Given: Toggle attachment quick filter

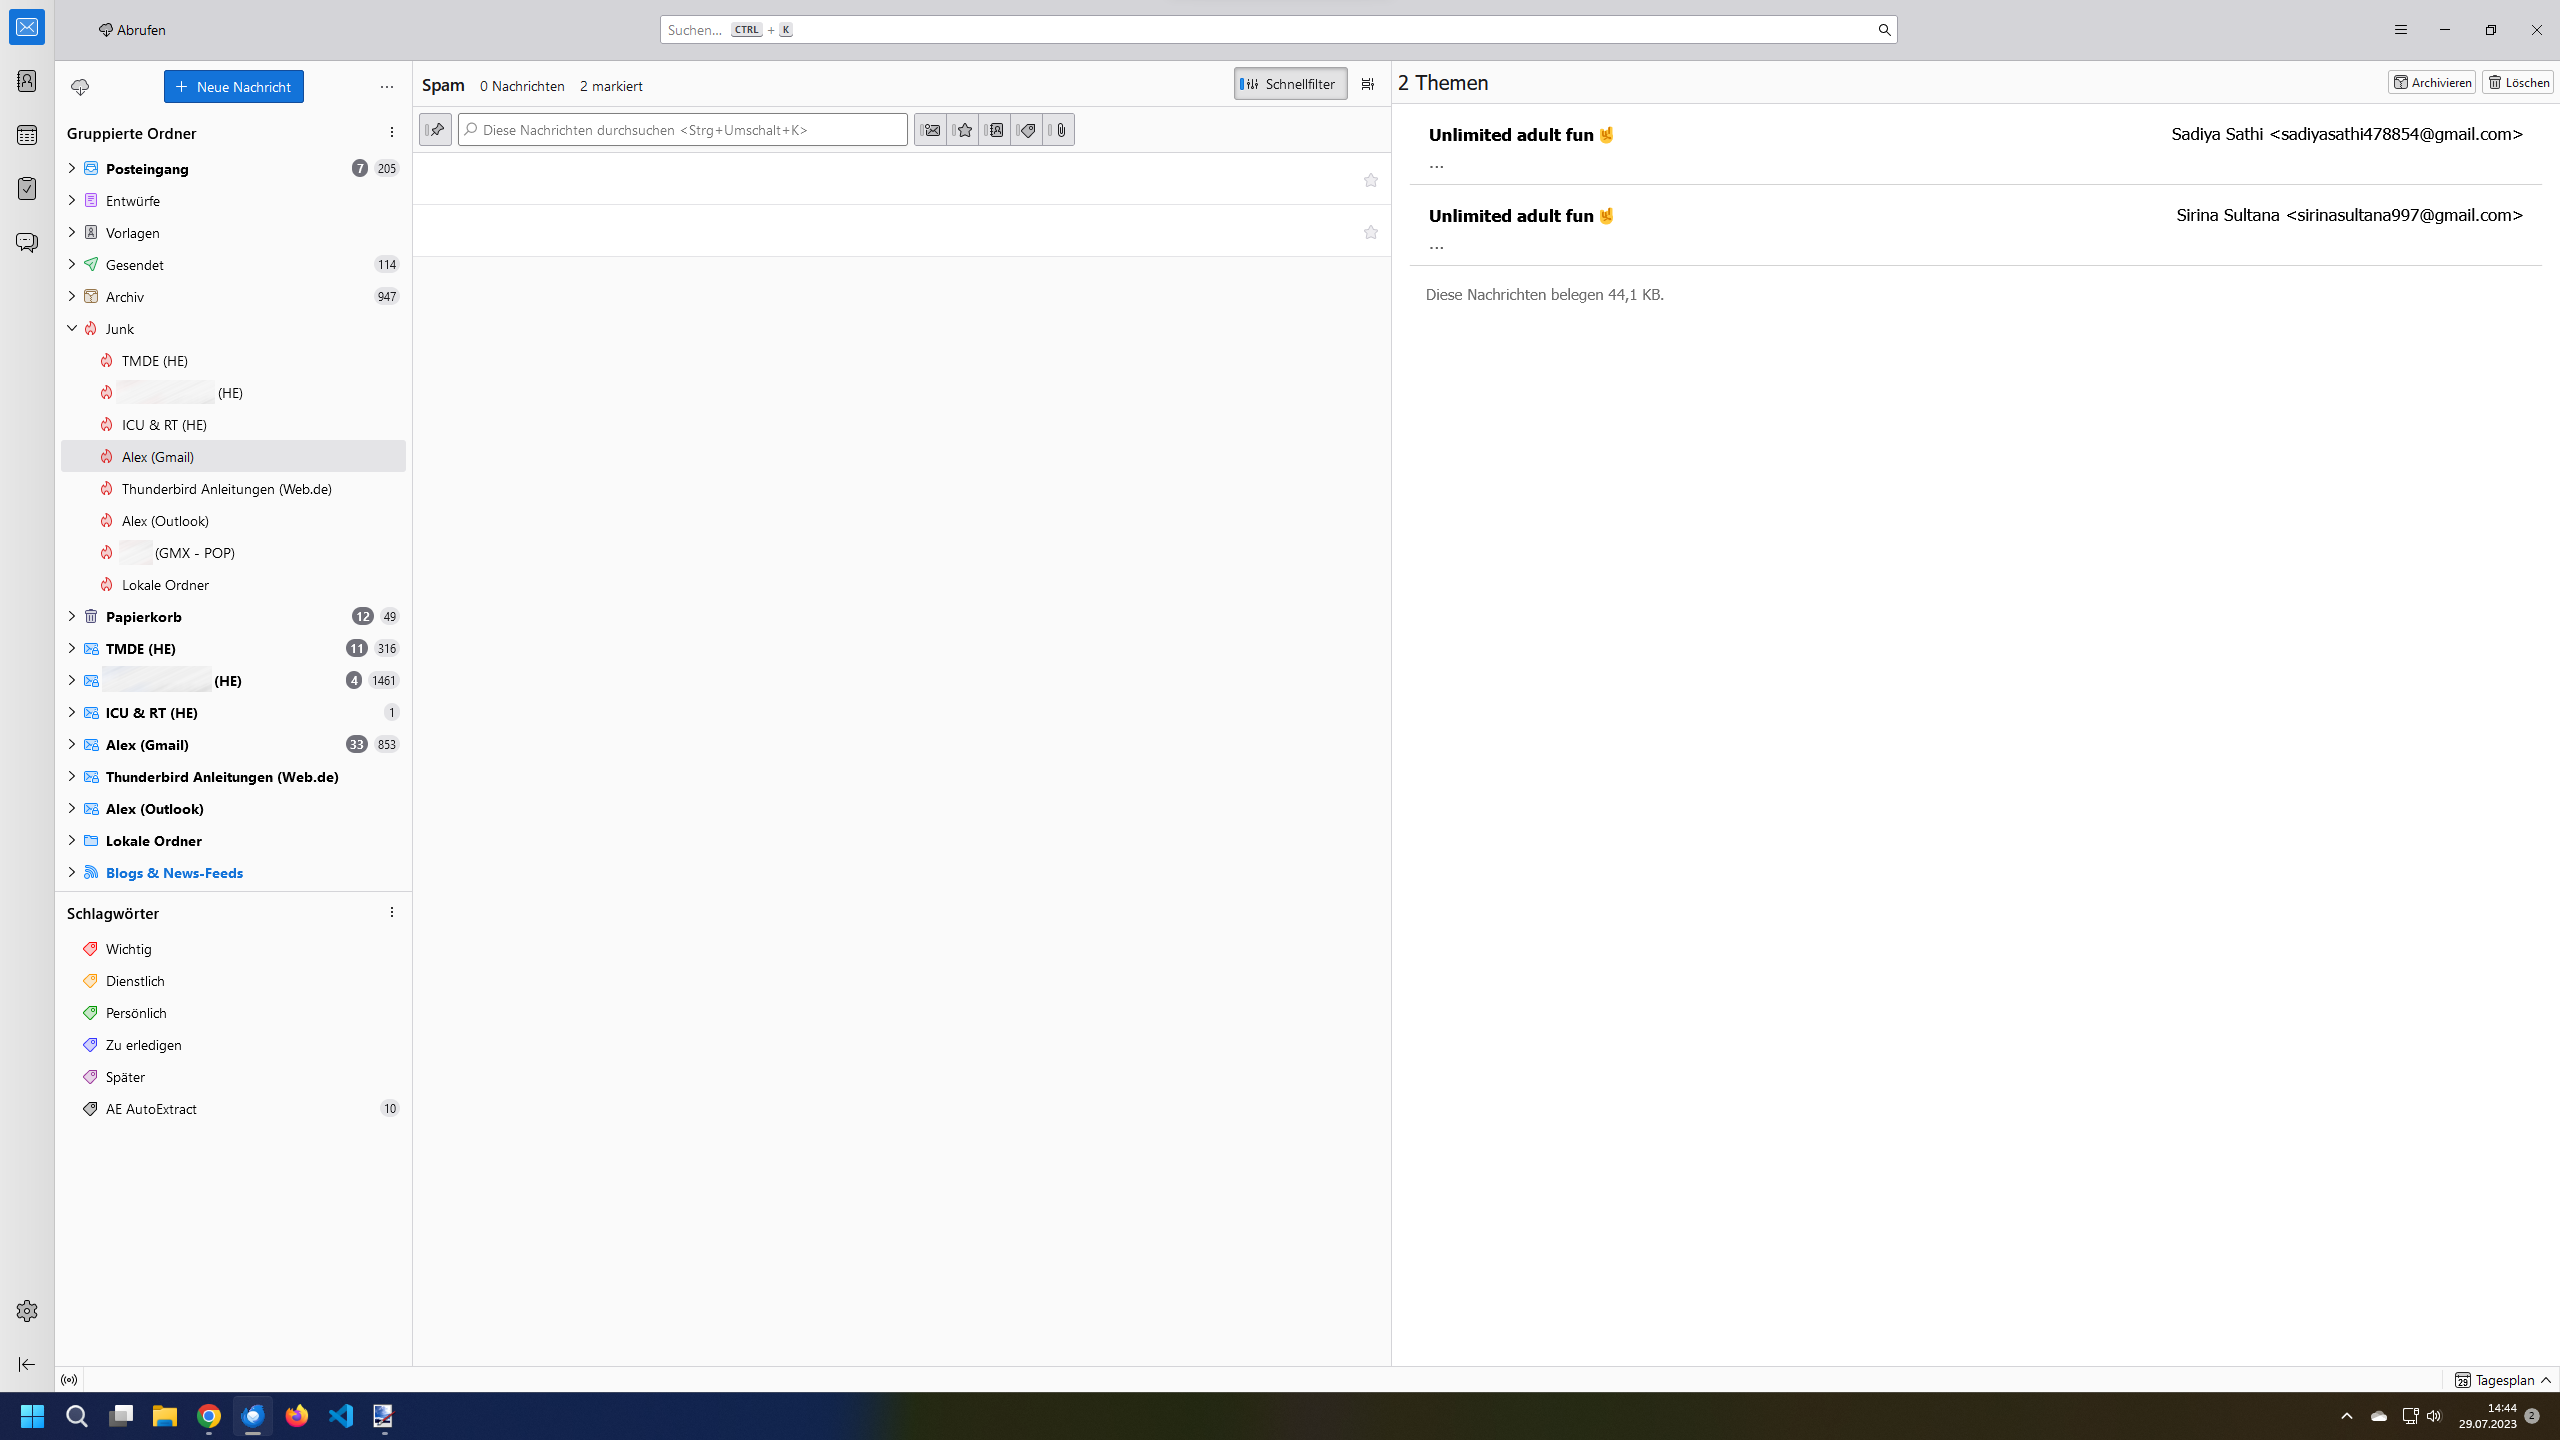Looking at the screenshot, I should coord(1058,130).
